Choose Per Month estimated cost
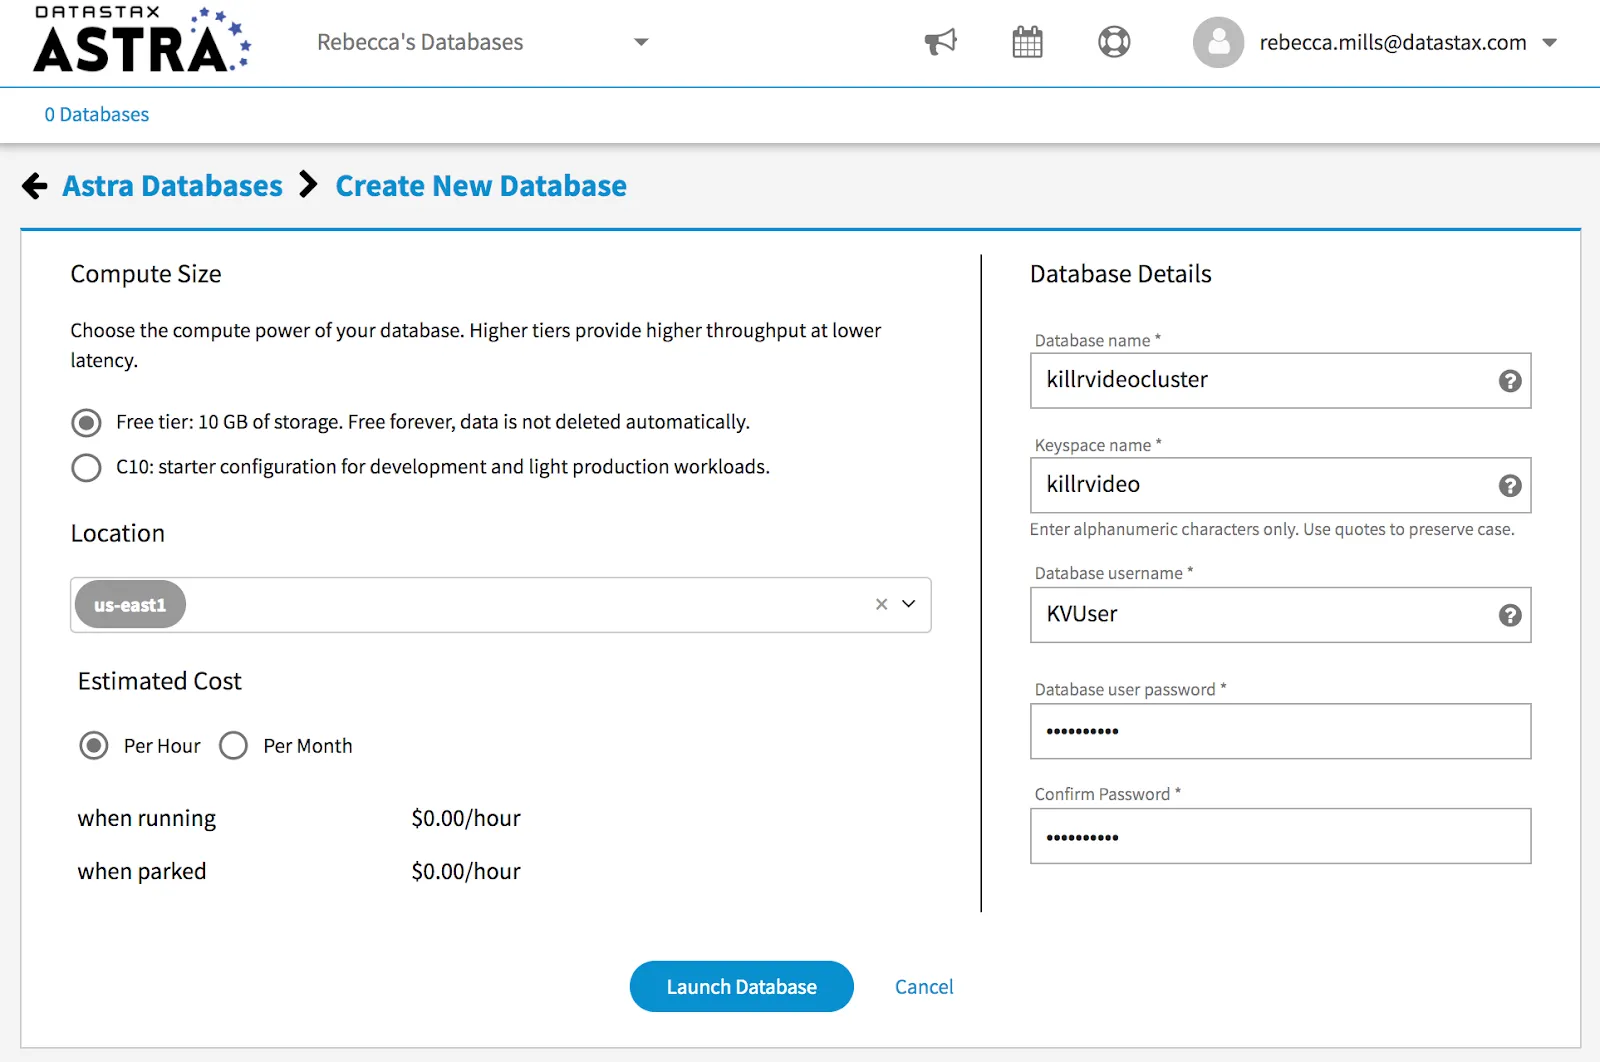This screenshot has width=1600, height=1062. (233, 746)
